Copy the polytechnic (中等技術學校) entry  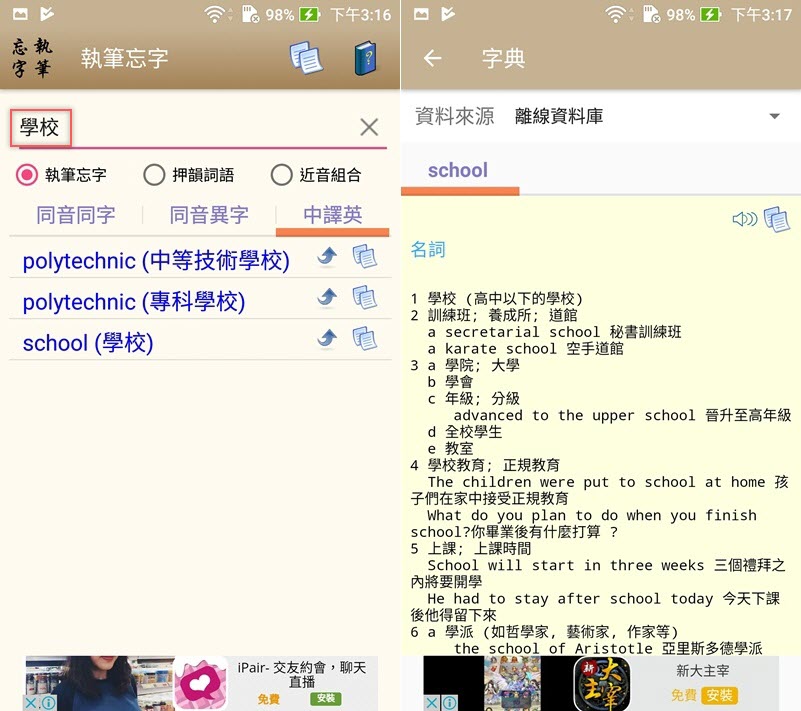(365, 258)
